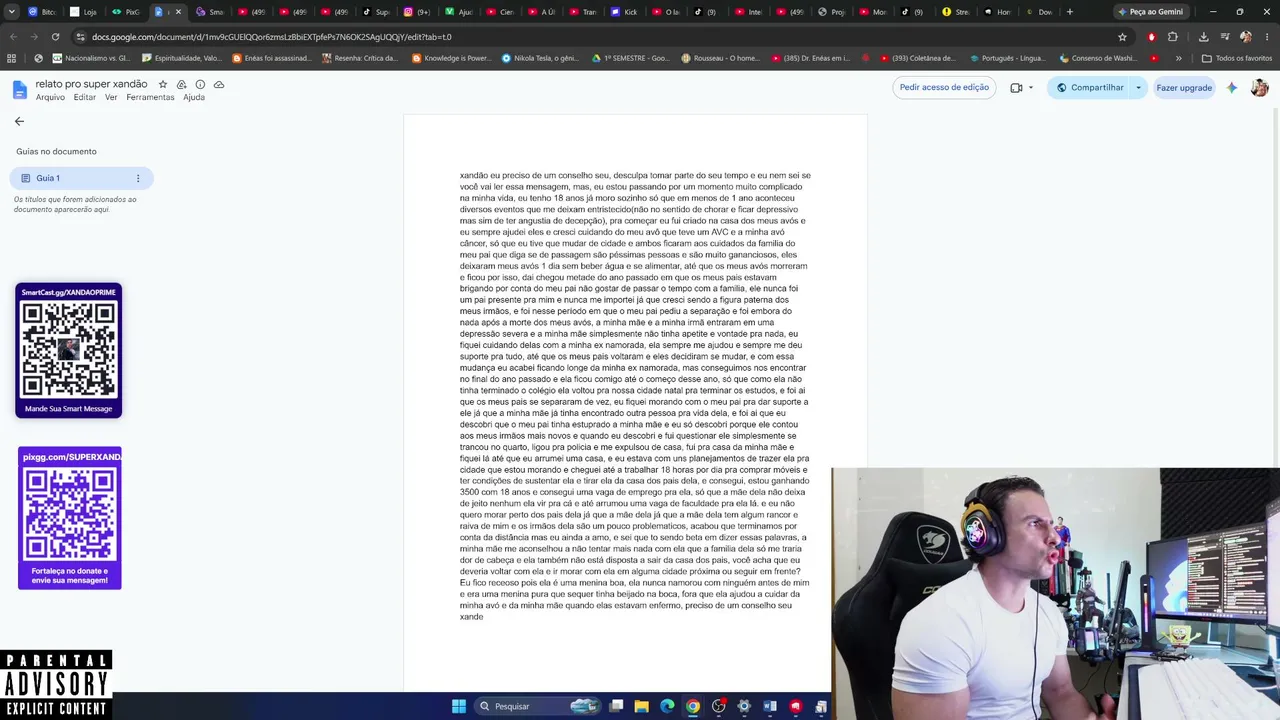This screenshot has height=720, width=1280.
Task: Expand video call options dropdown arrow
Action: point(1031,88)
